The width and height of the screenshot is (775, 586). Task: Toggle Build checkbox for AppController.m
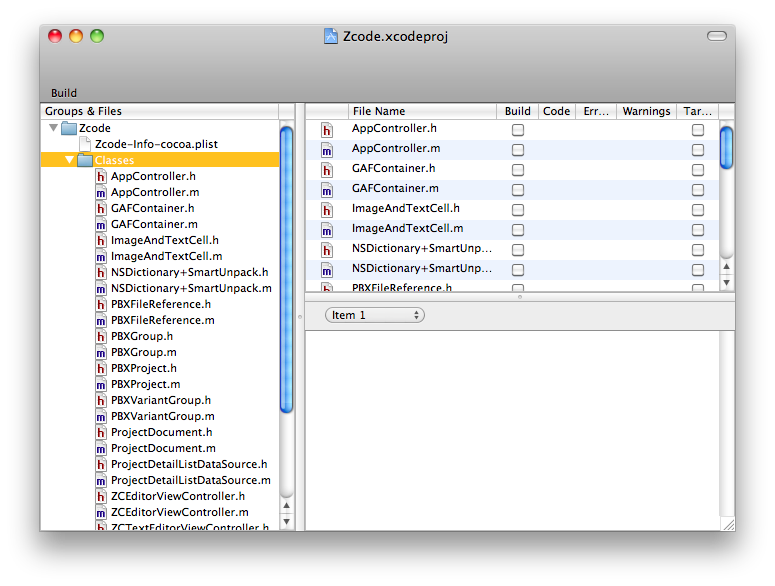517,150
